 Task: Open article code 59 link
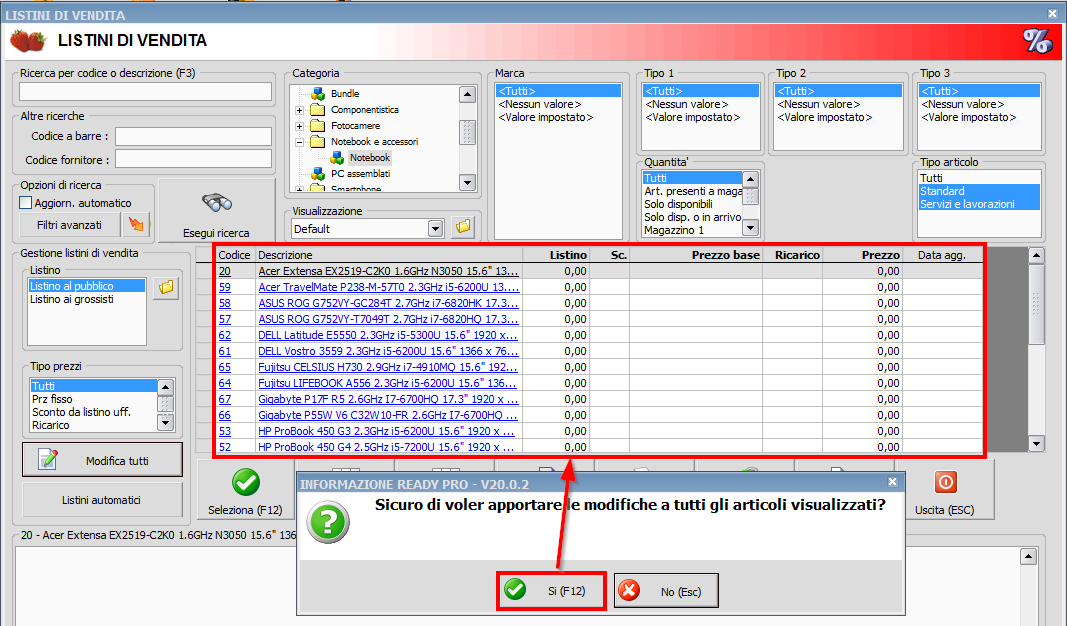(225, 287)
